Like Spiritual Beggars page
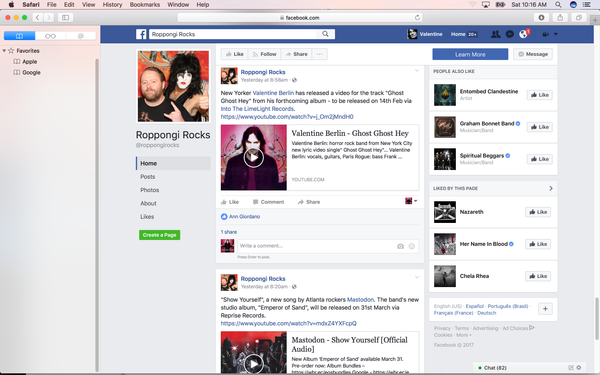 [540, 159]
